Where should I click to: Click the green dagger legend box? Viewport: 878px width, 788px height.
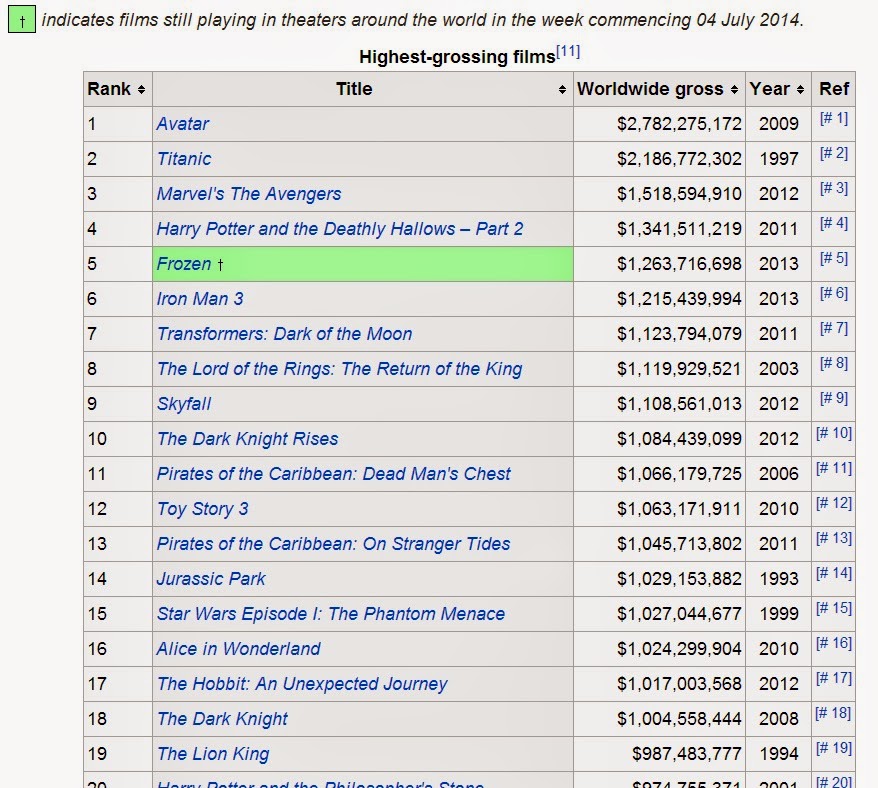point(22,20)
